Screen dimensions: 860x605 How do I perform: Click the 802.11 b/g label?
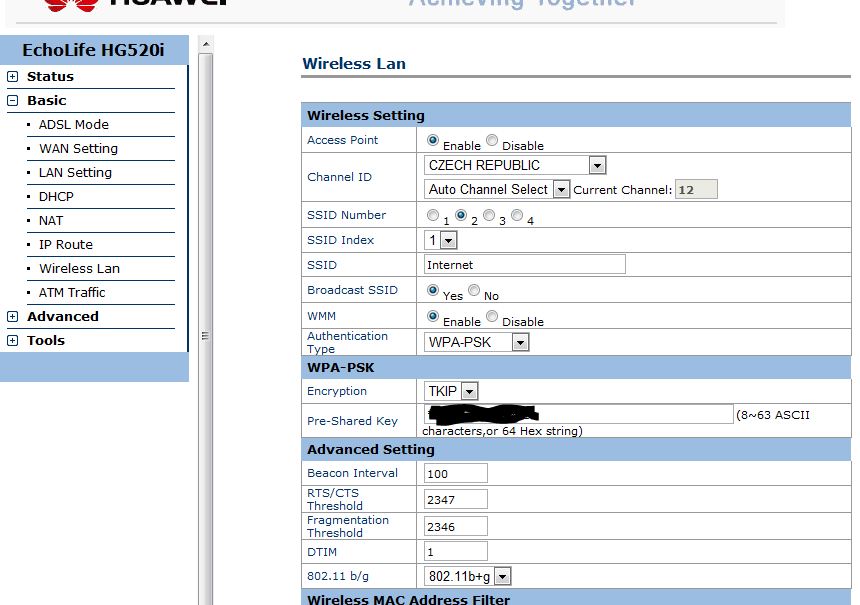point(338,576)
